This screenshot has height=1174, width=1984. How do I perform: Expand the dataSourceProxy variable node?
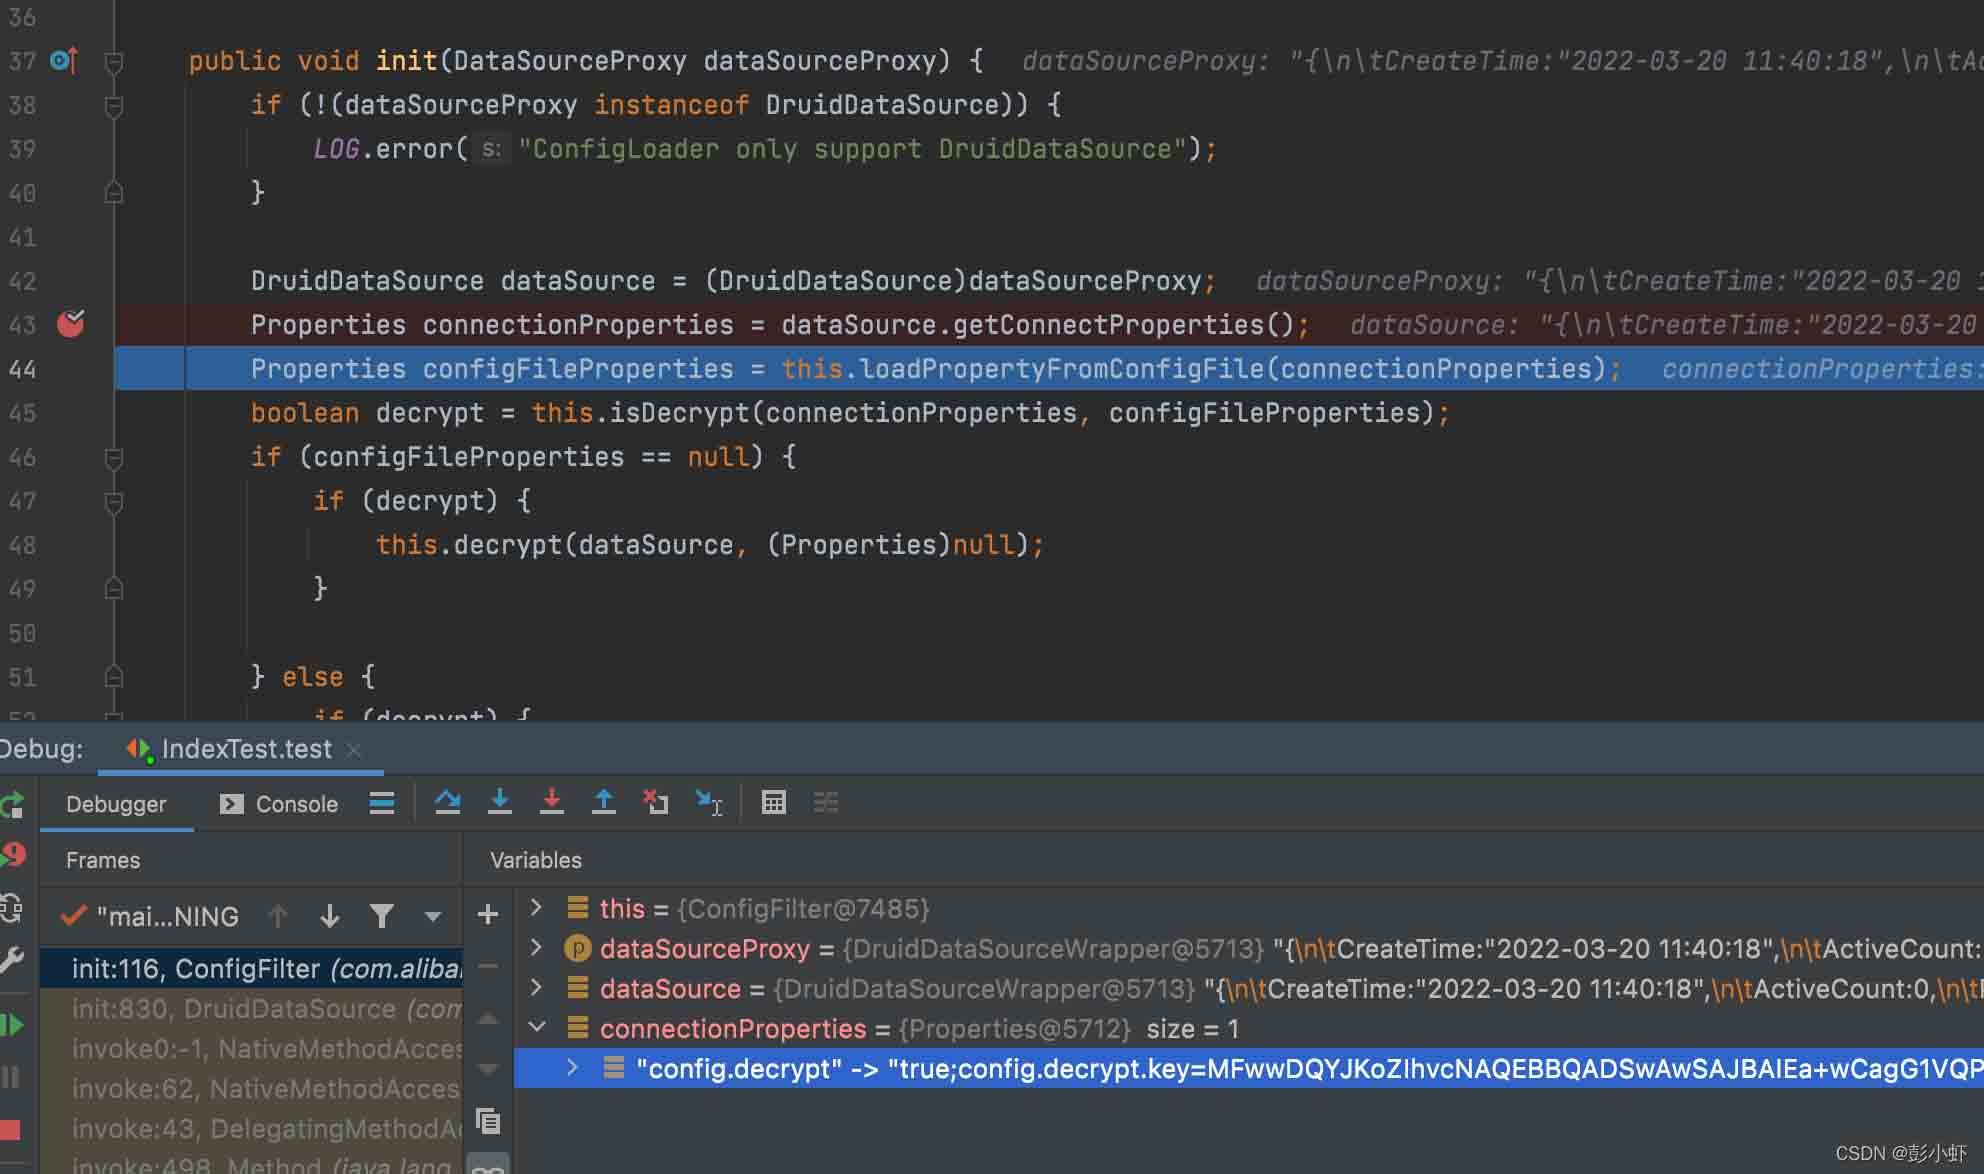tap(537, 948)
